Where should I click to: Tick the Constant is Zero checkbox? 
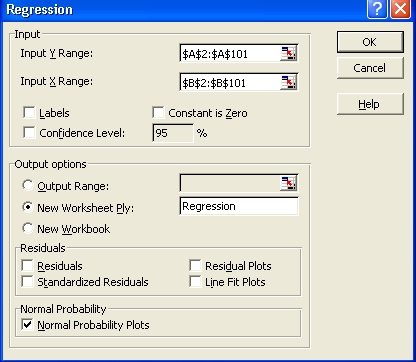(158, 113)
